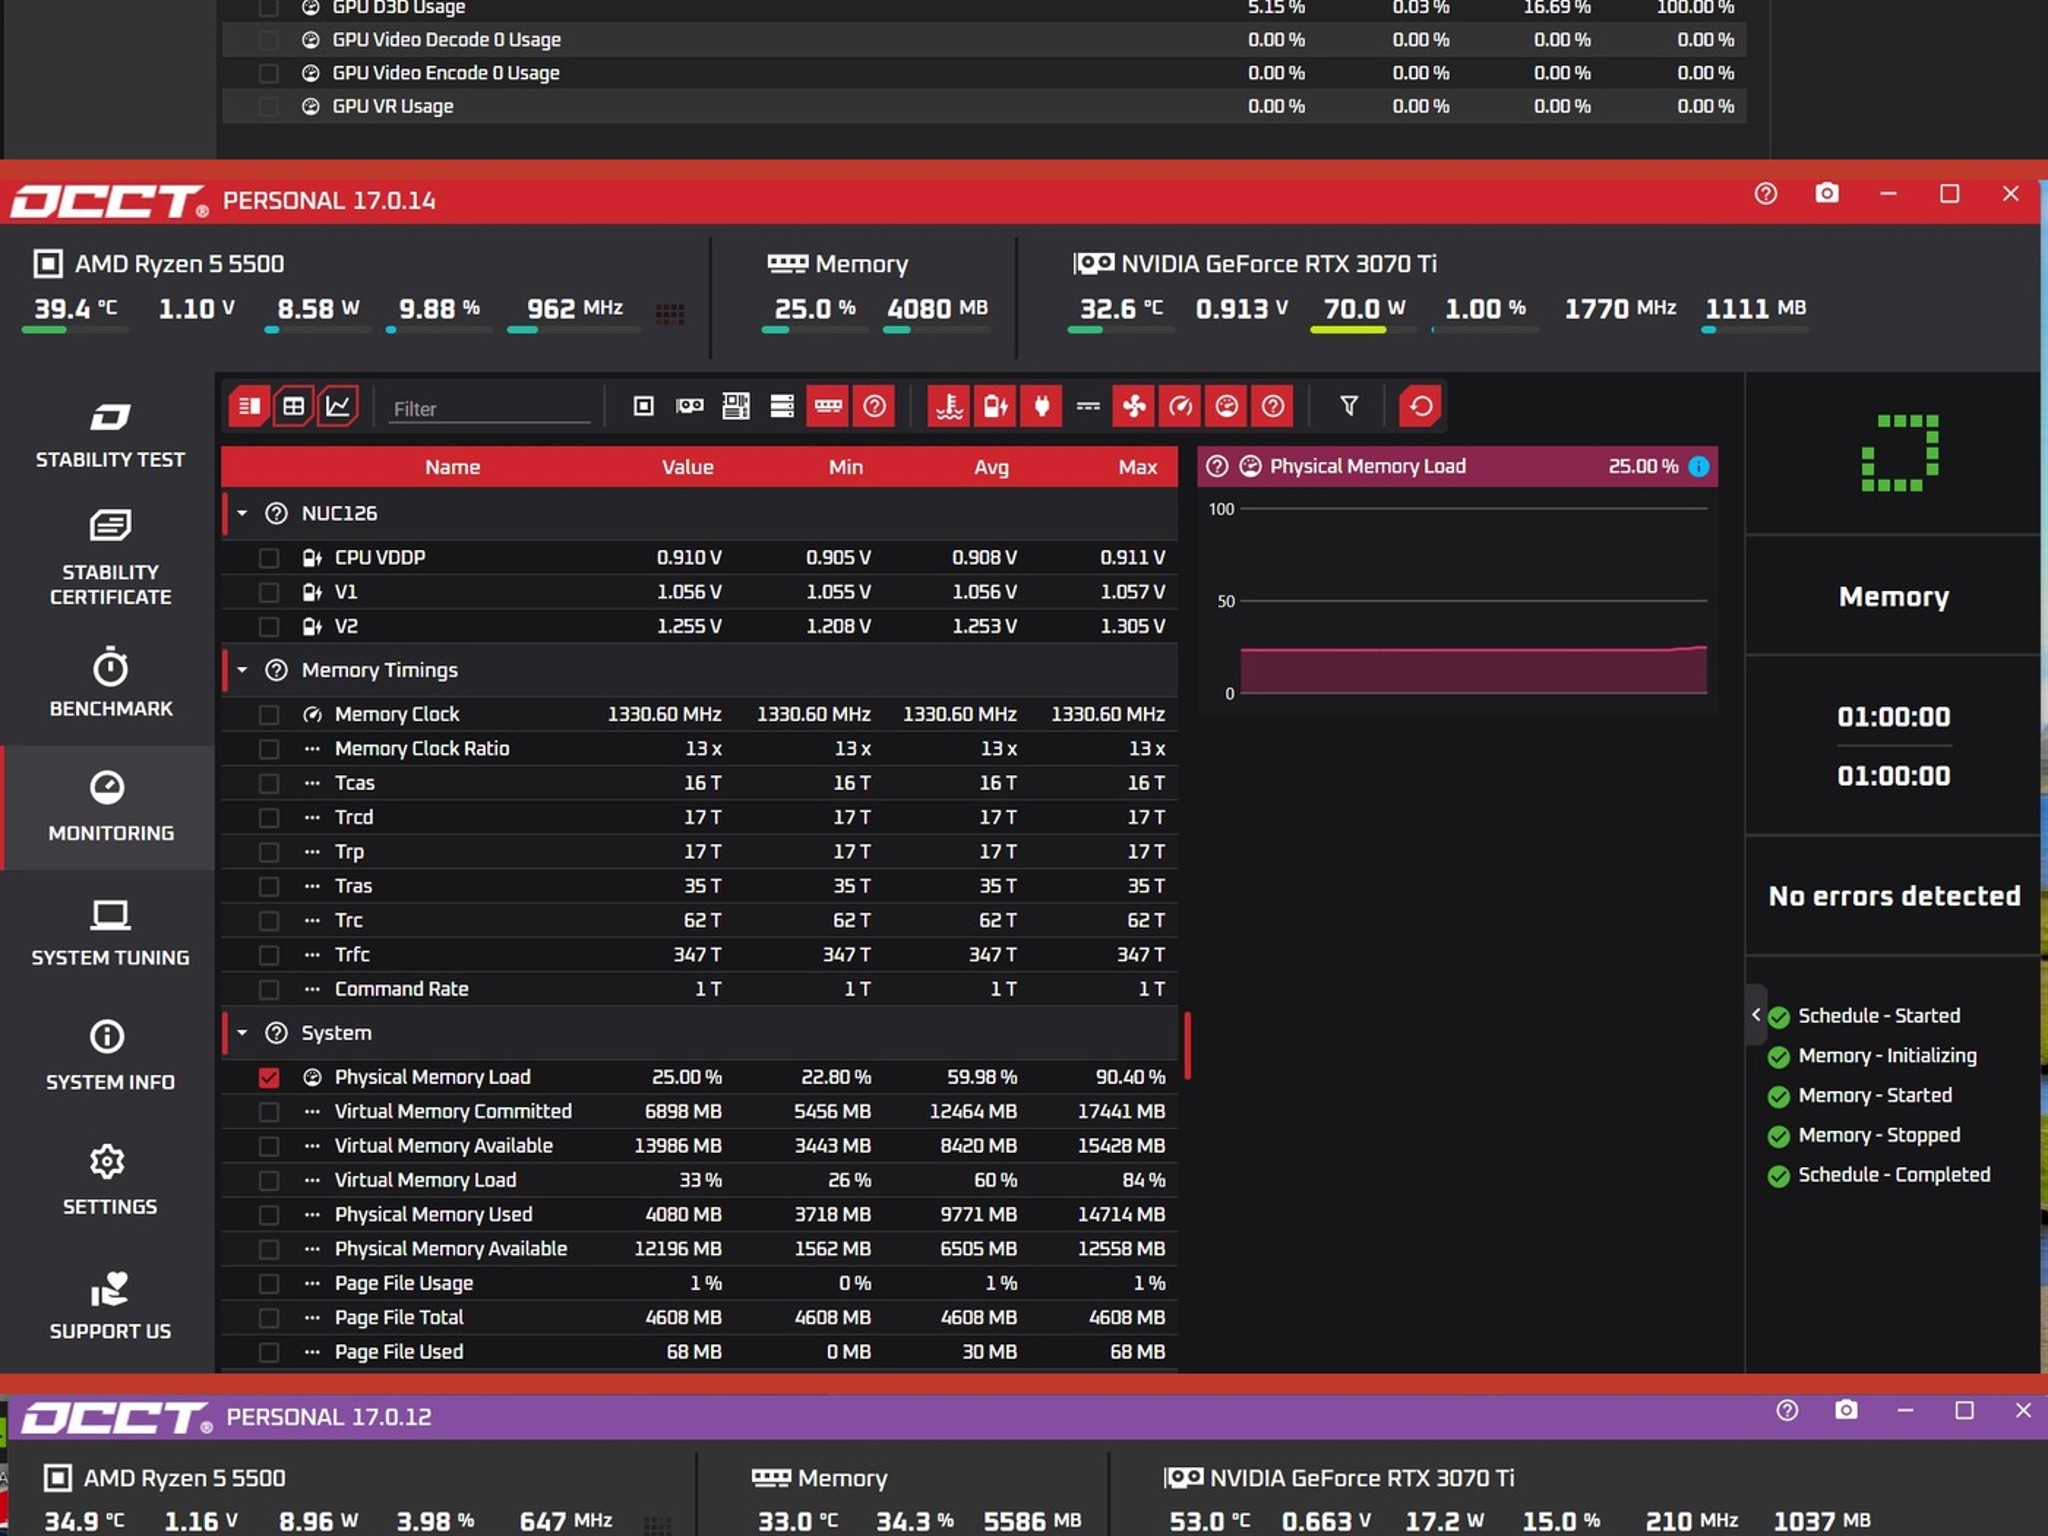Collapse the System sensor group
This screenshot has height=1536, width=2048.
(x=242, y=1033)
